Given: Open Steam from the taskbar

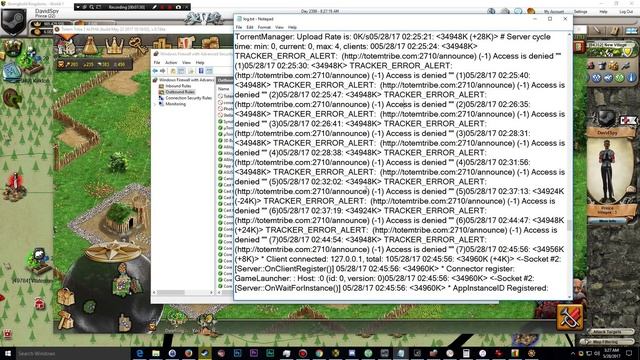Looking at the screenshot, I should 205,353.
